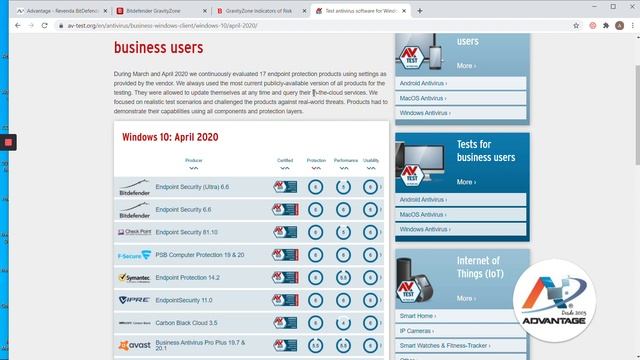Open Bitdefender Endpoint Security 6.6 certified badge
The image size is (640, 360).
[285, 209]
